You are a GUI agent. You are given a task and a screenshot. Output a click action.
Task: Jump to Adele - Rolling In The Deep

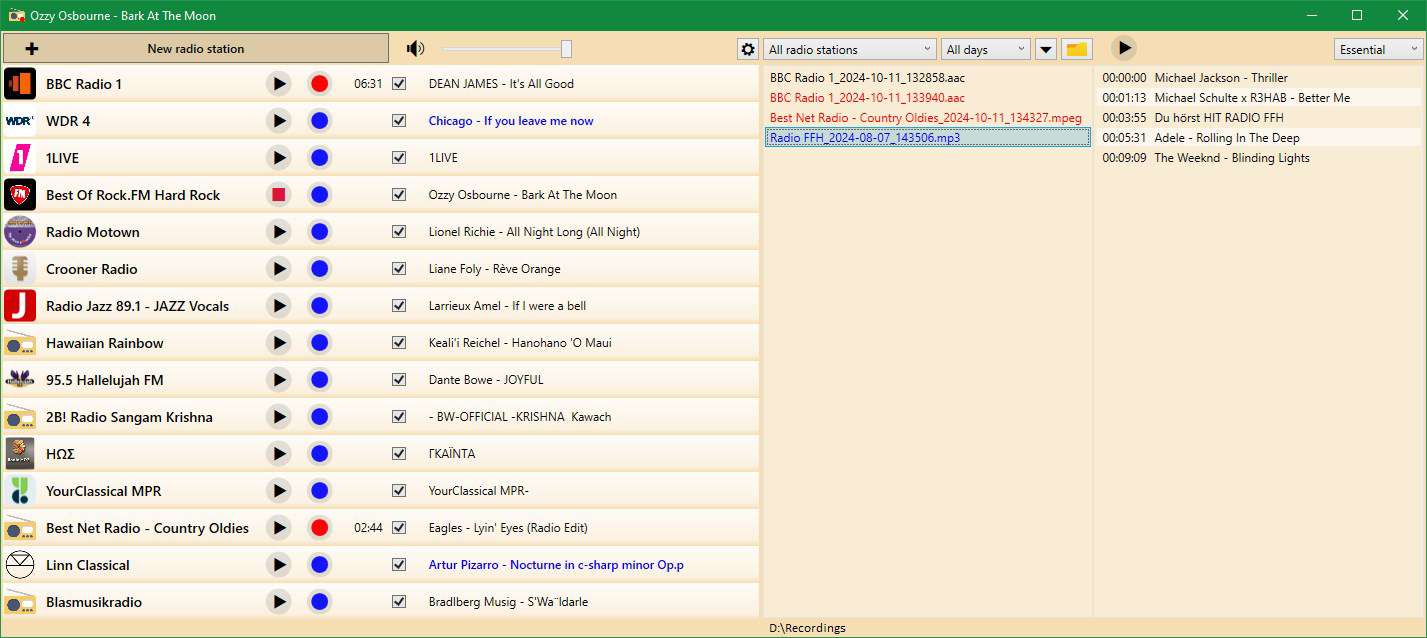tap(1258, 138)
